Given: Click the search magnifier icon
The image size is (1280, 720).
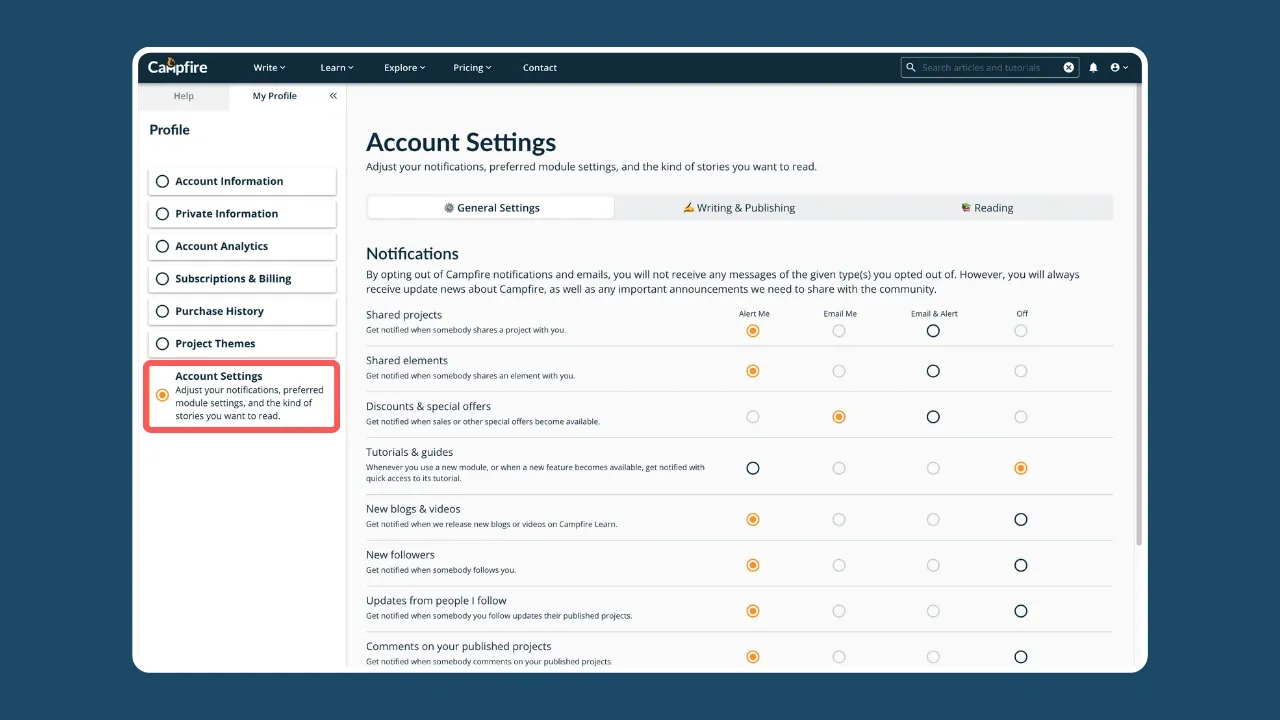Looking at the screenshot, I should [911, 67].
